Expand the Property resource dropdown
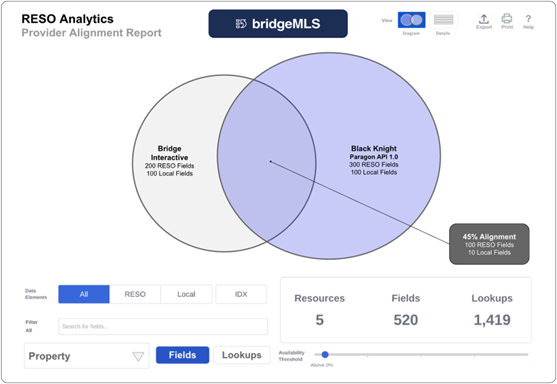The width and height of the screenshot is (557, 384). (87, 356)
